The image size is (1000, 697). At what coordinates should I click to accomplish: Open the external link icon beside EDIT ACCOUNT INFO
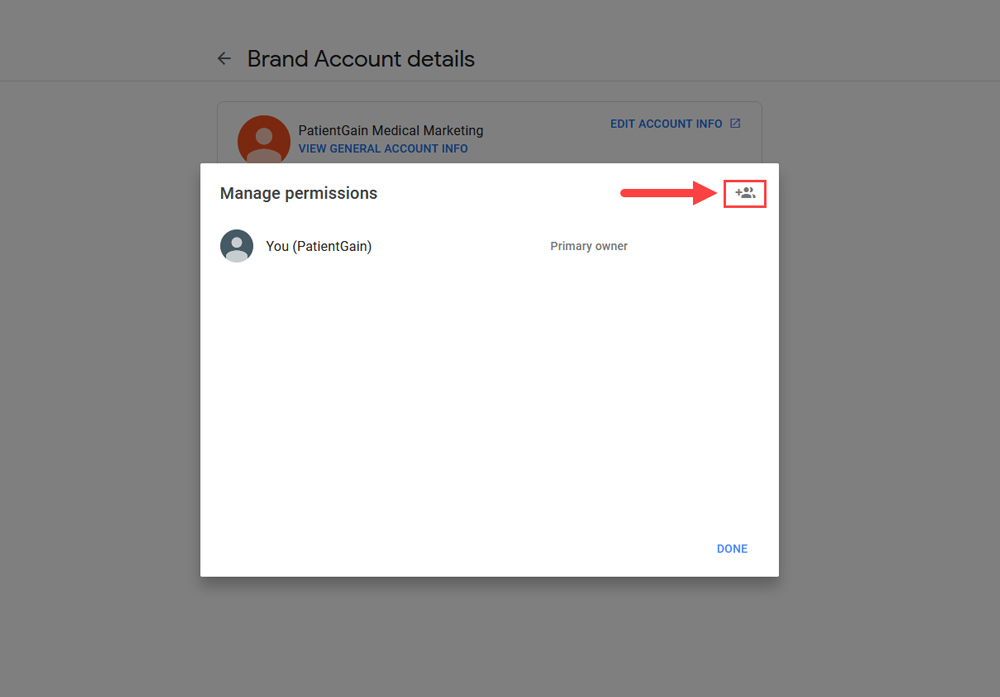pos(735,123)
